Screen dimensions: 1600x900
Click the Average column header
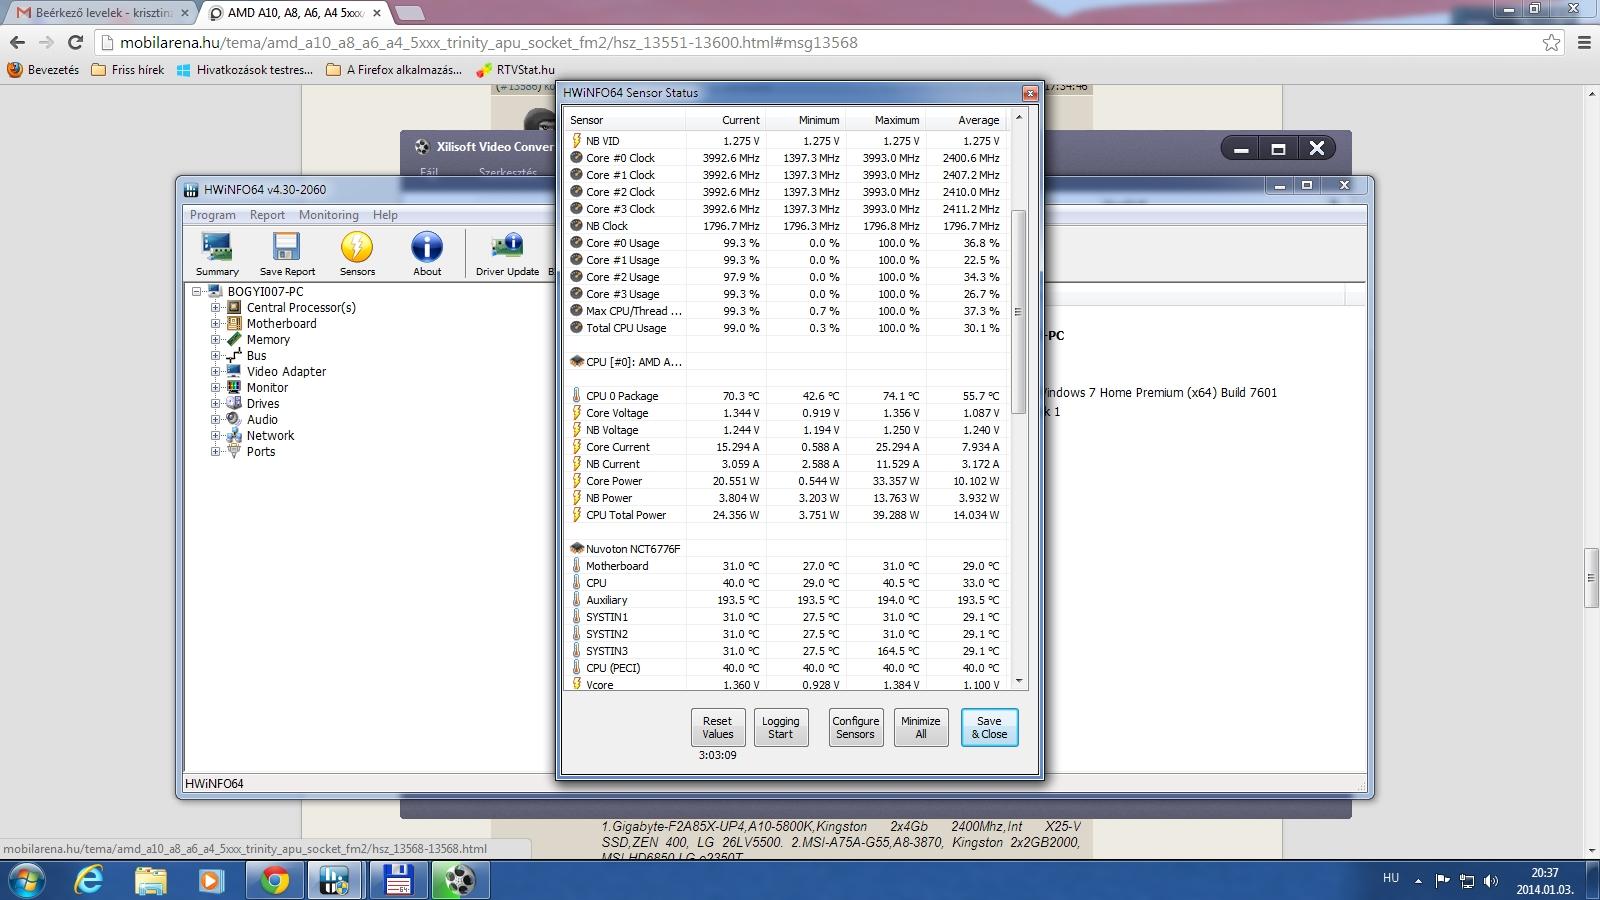tap(966, 120)
